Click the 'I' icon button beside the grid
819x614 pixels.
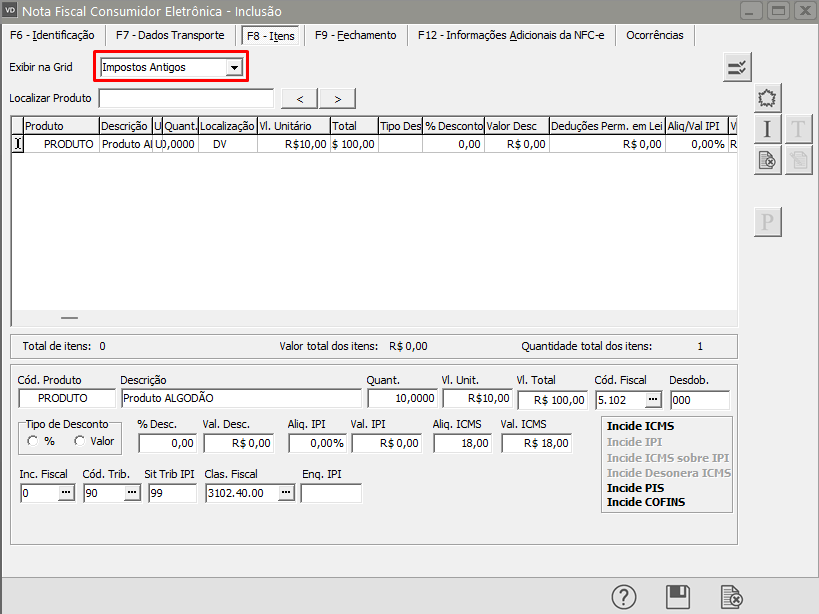[767, 129]
